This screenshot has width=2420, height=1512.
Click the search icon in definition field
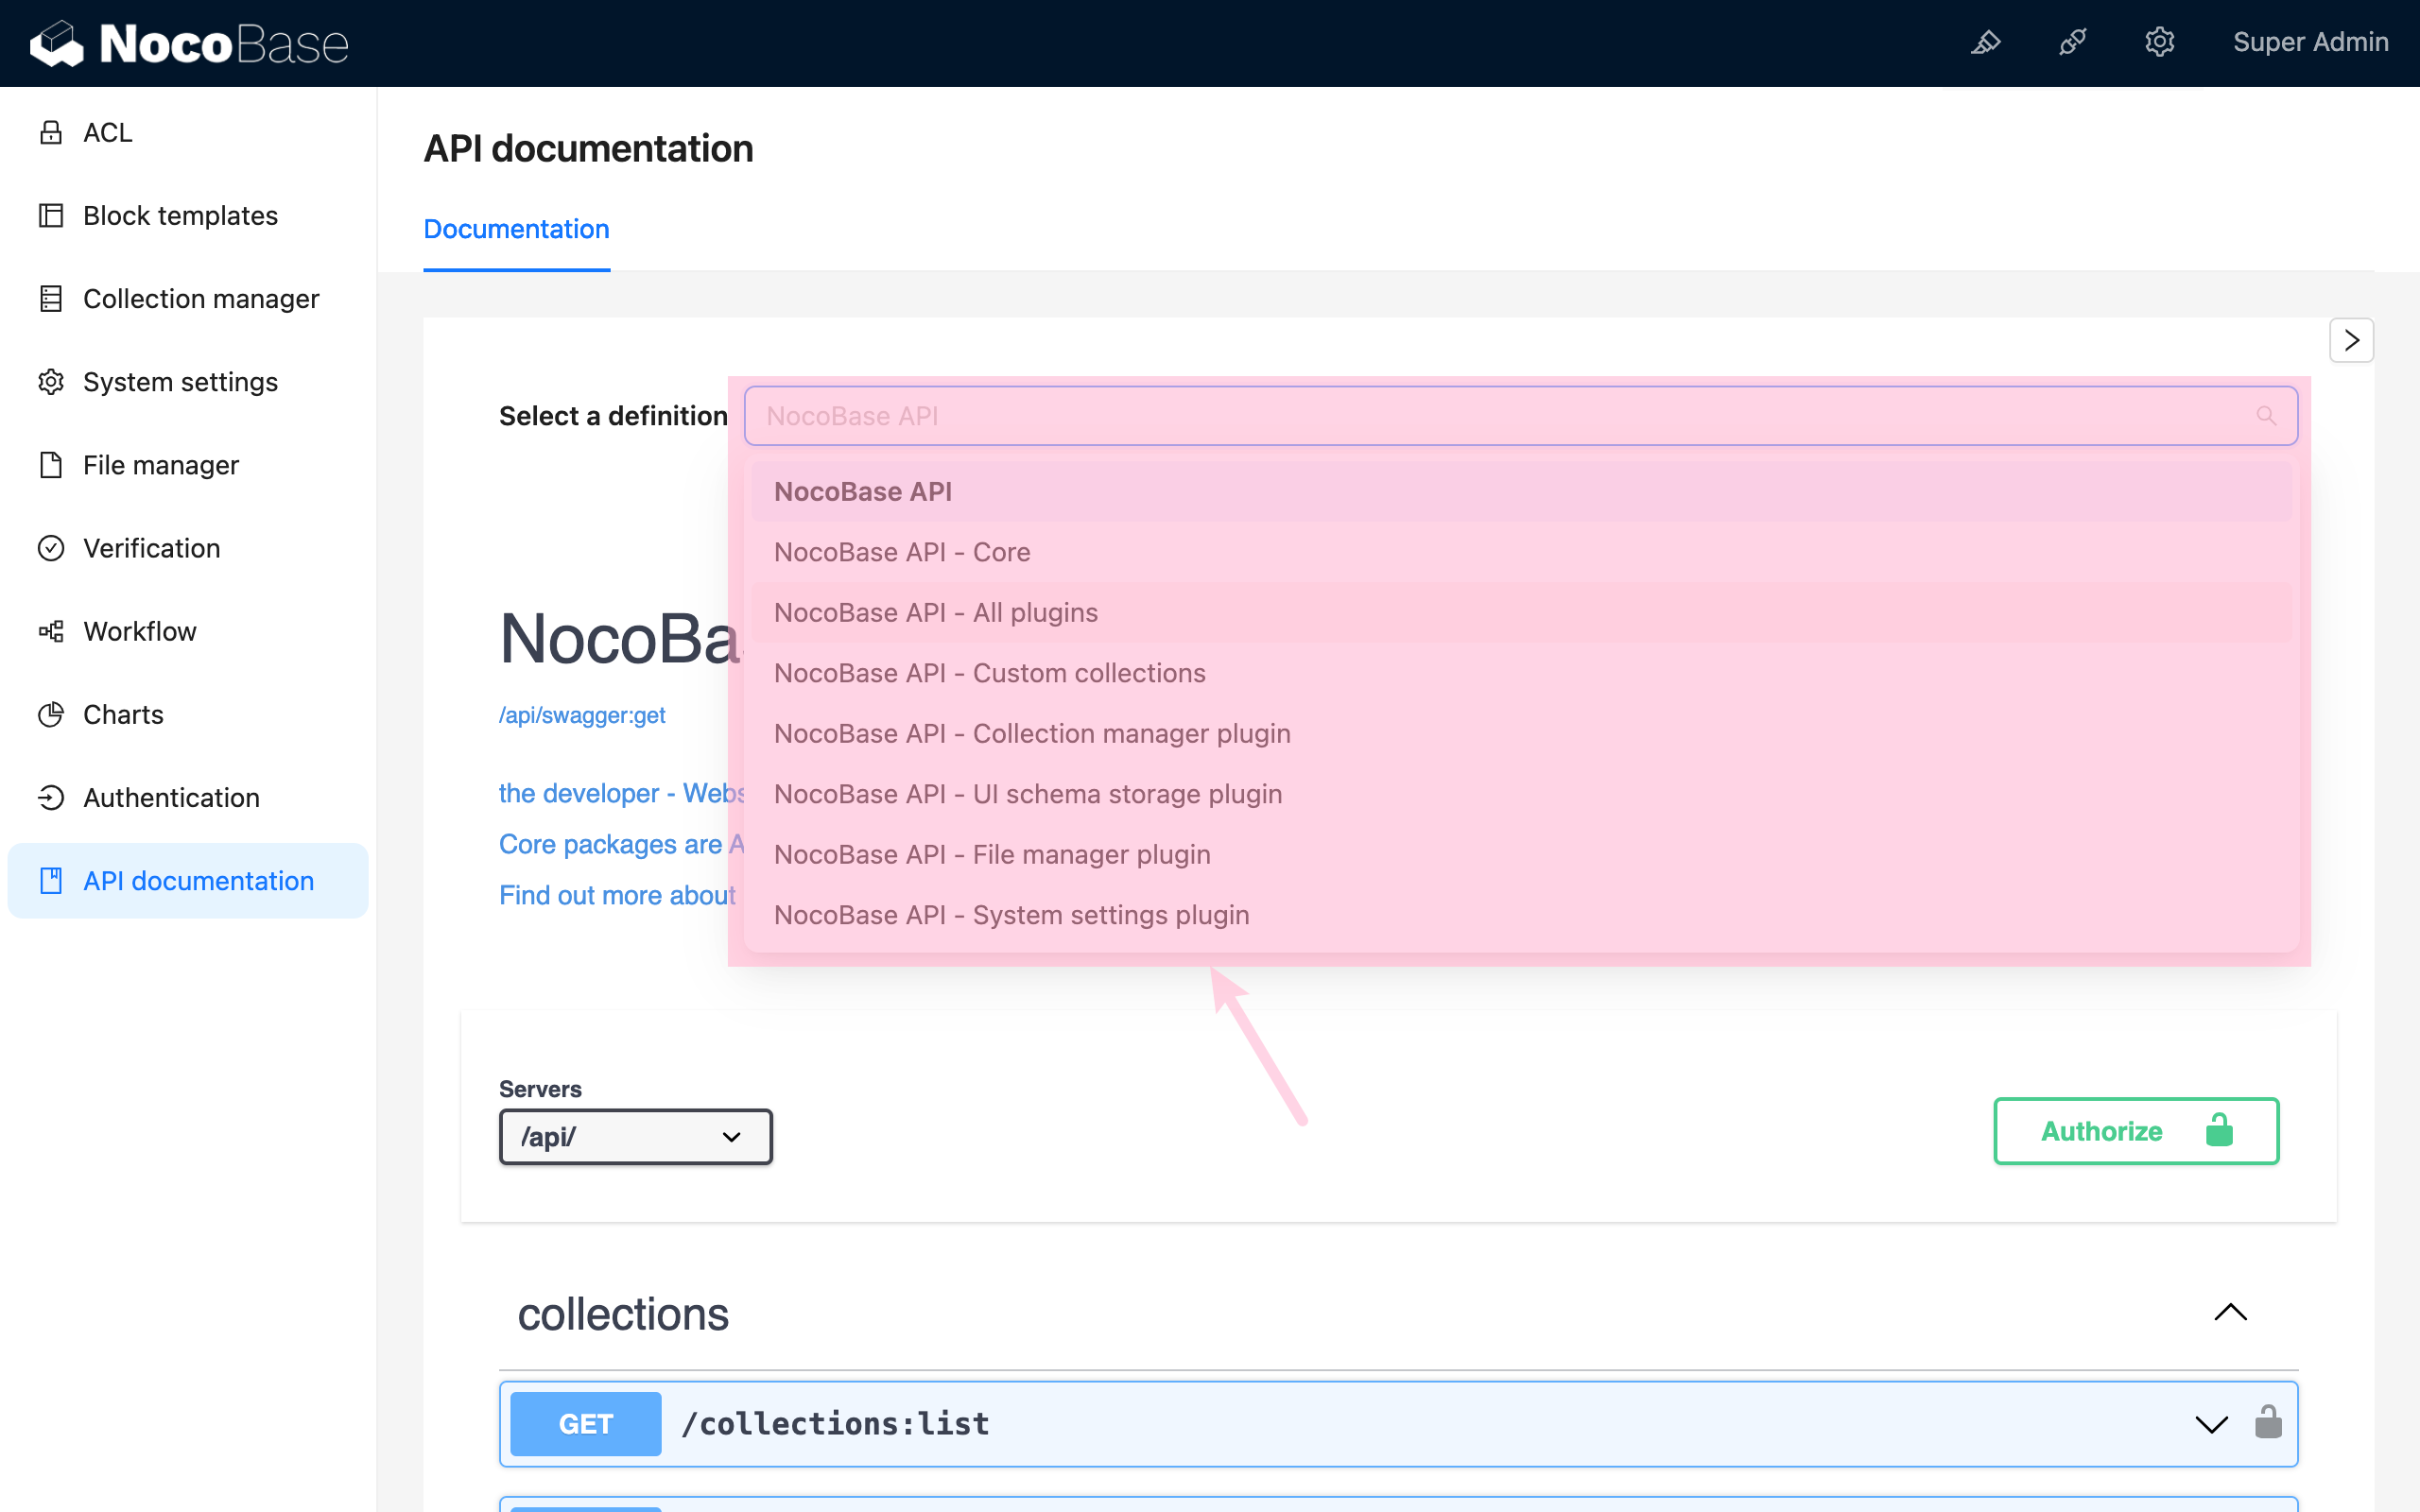click(x=2266, y=416)
